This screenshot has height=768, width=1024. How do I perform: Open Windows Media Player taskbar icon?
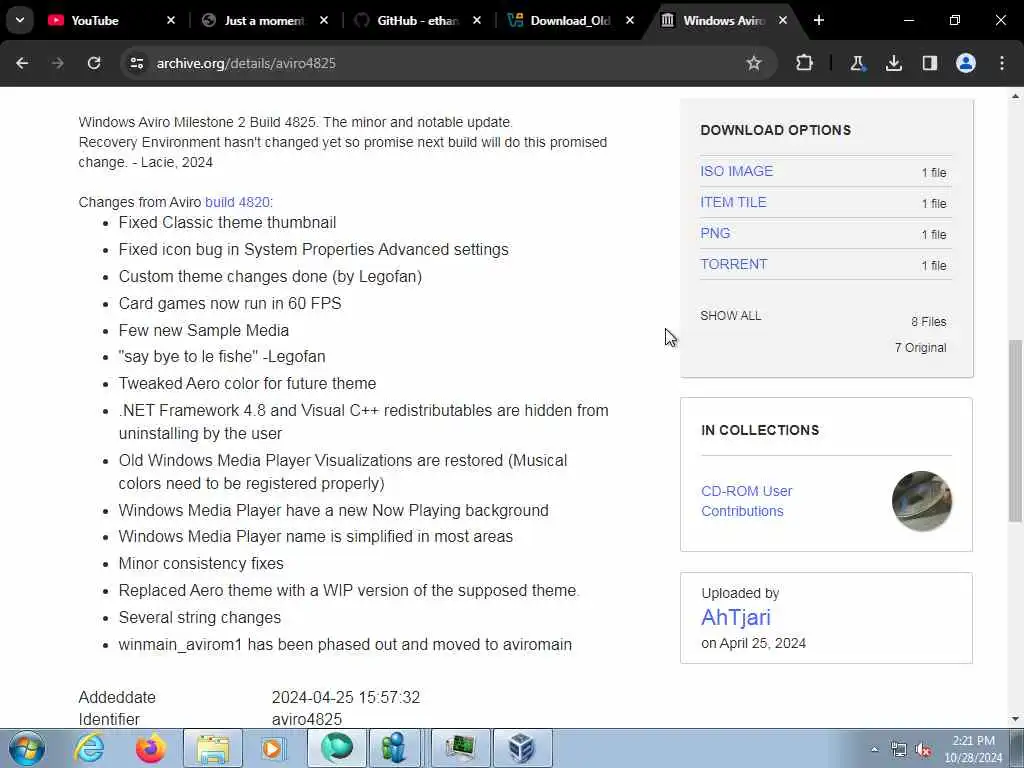pyautogui.click(x=273, y=748)
